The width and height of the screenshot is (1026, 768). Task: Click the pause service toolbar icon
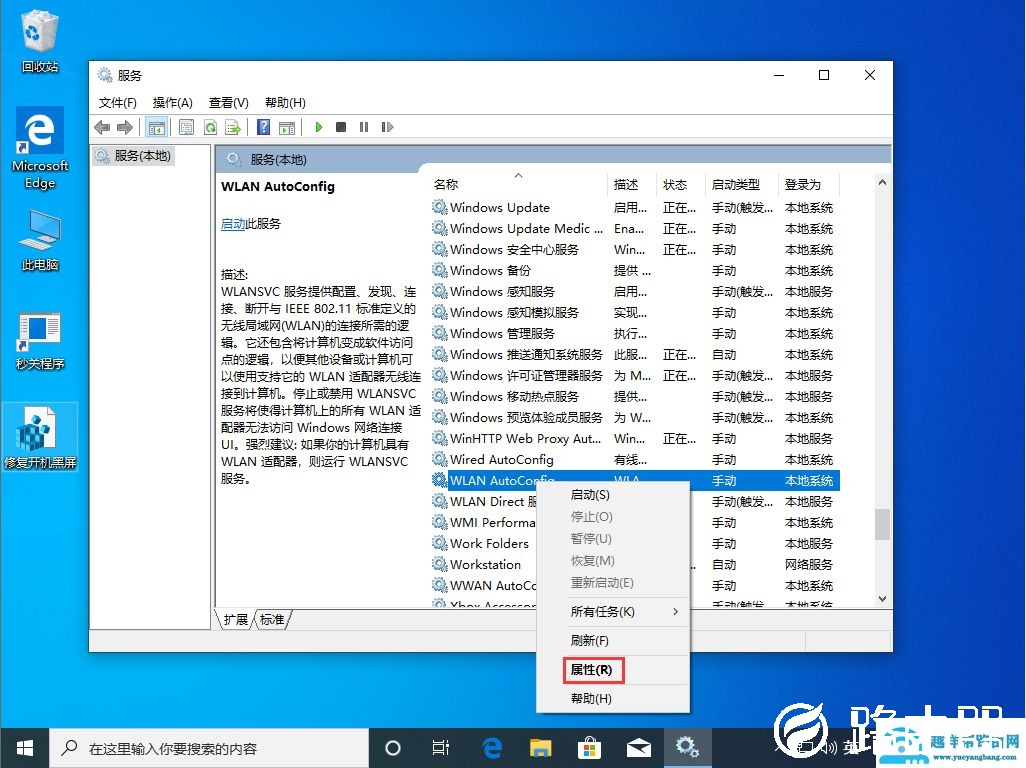364,127
